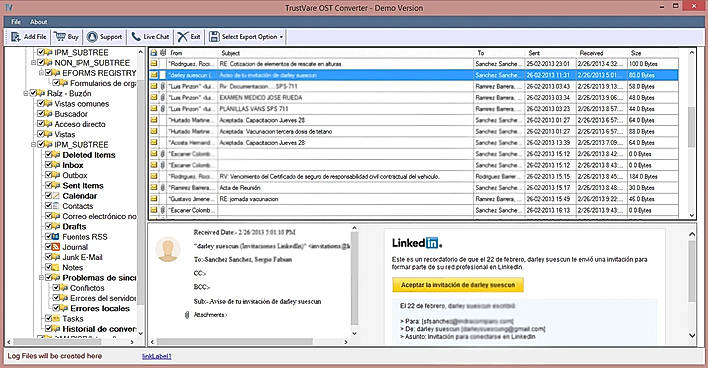The height and width of the screenshot is (368, 708).
Task: Click 'Log Files will be created here' status text
Action: tap(55, 356)
